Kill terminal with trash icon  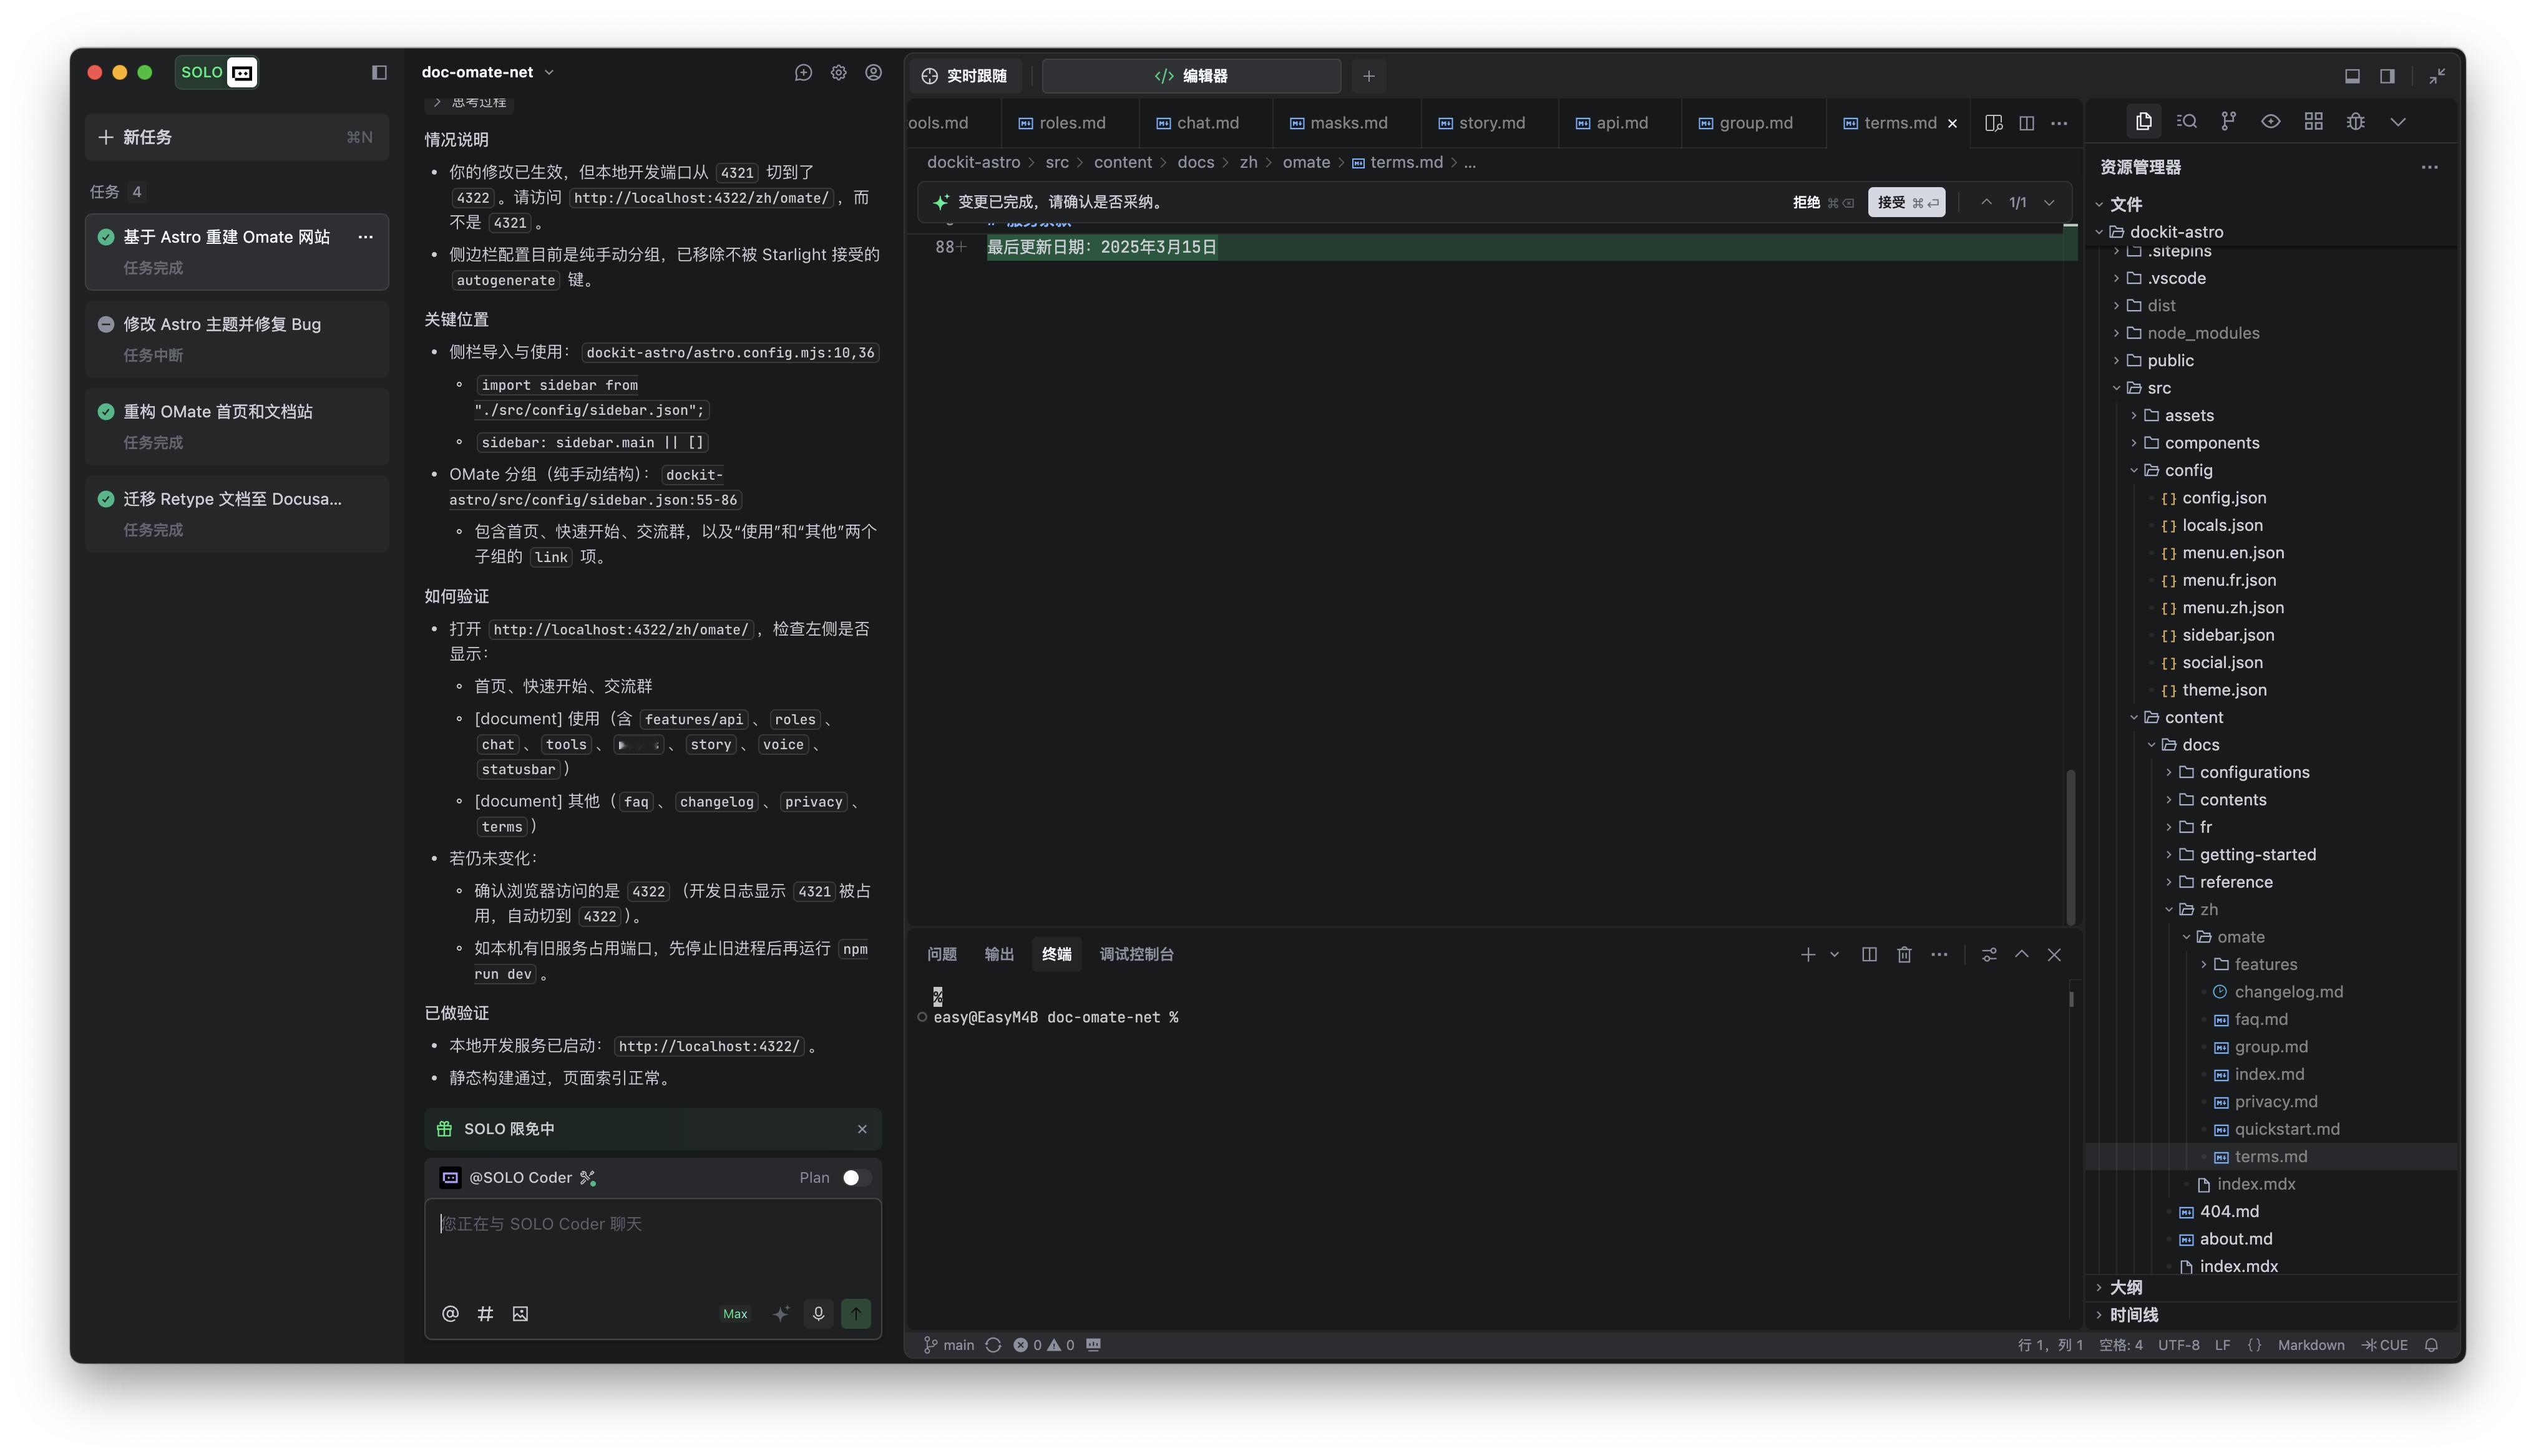[1904, 954]
